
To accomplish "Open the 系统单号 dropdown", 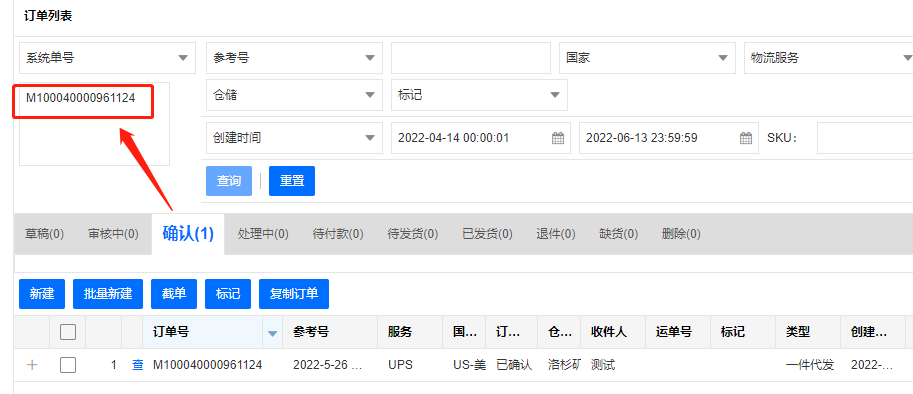I will tap(108, 58).
